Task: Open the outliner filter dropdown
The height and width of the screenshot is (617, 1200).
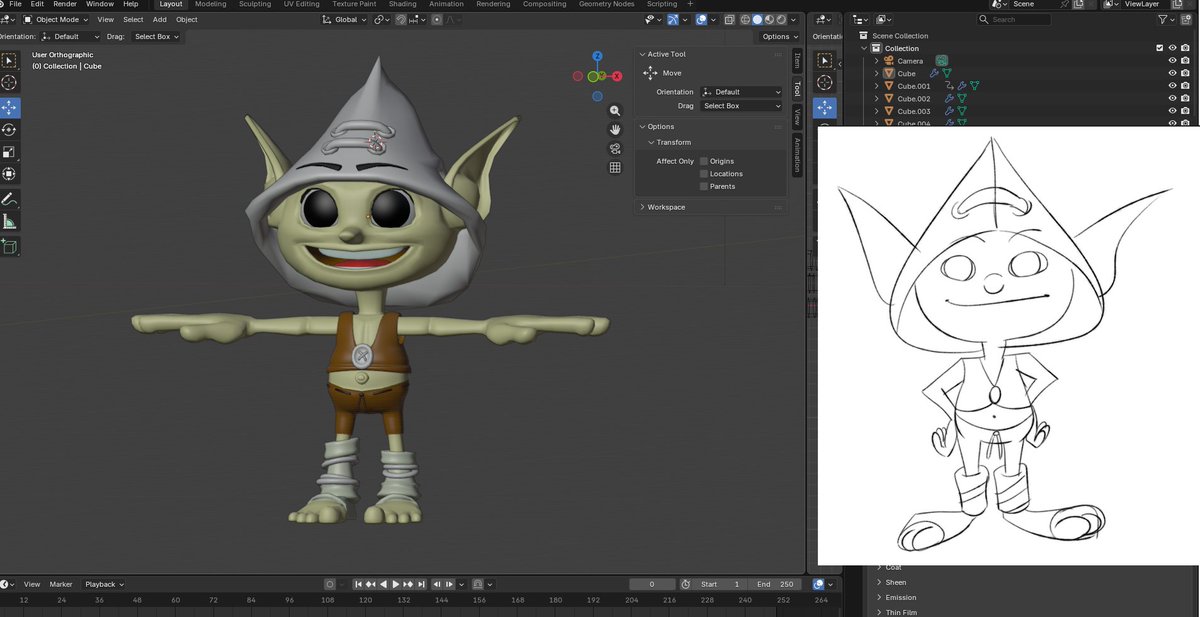Action: [x=1165, y=19]
